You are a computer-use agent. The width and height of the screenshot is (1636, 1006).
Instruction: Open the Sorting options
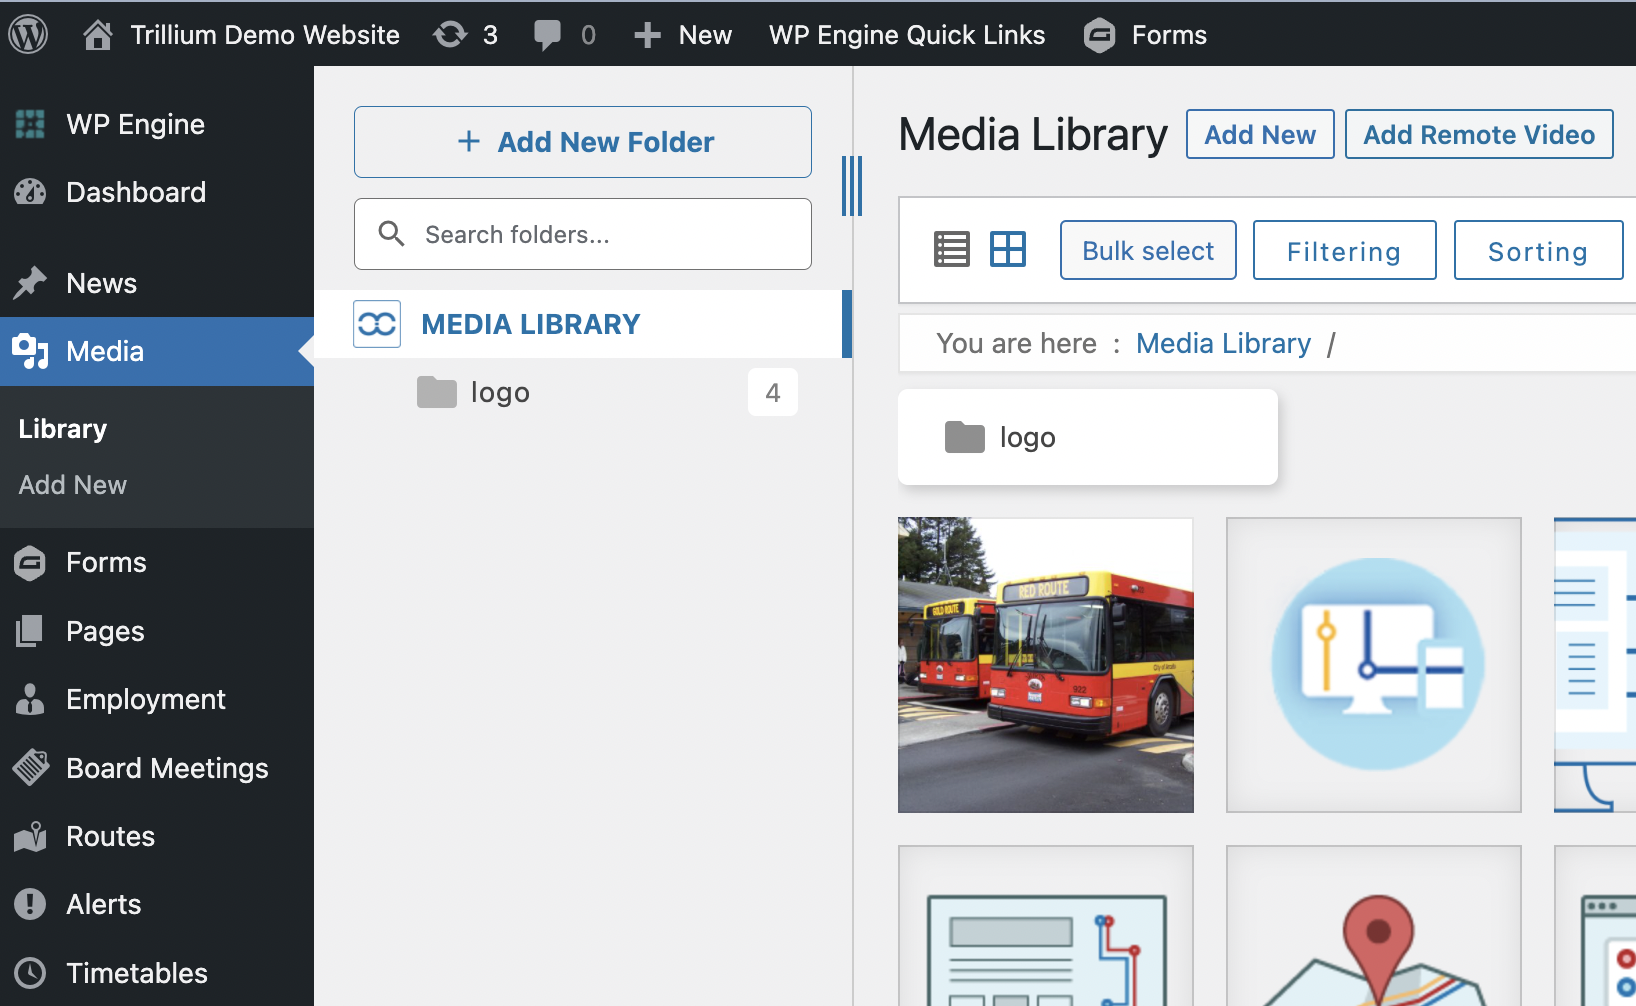(x=1537, y=250)
